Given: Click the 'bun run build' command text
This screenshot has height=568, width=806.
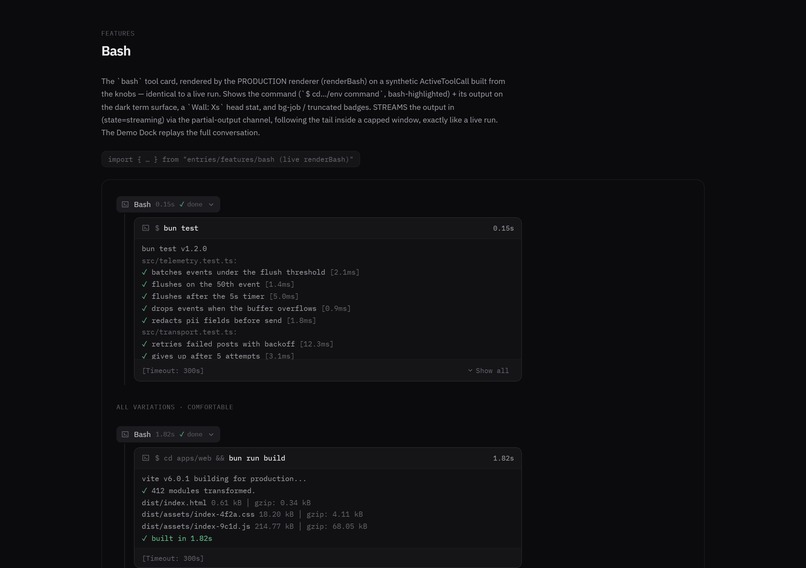Looking at the screenshot, I should point(257,458).
